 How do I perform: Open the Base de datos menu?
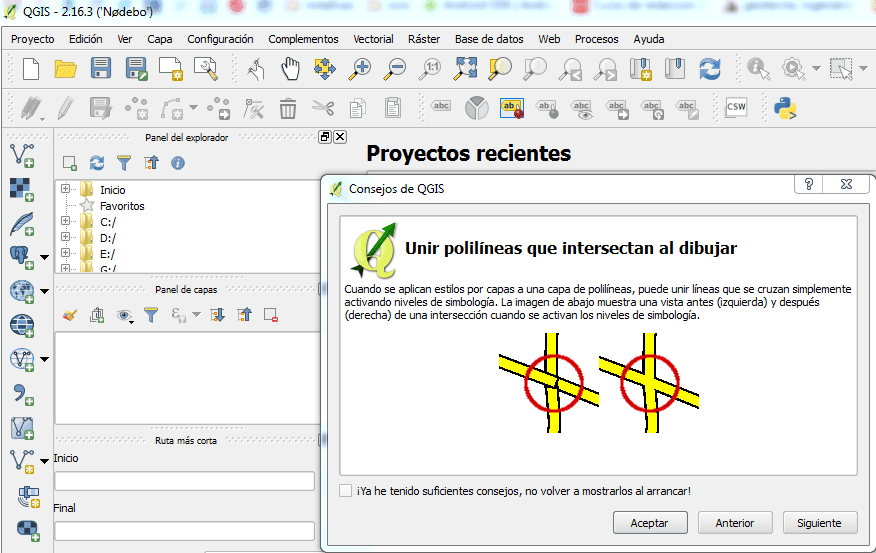point(489,39)
